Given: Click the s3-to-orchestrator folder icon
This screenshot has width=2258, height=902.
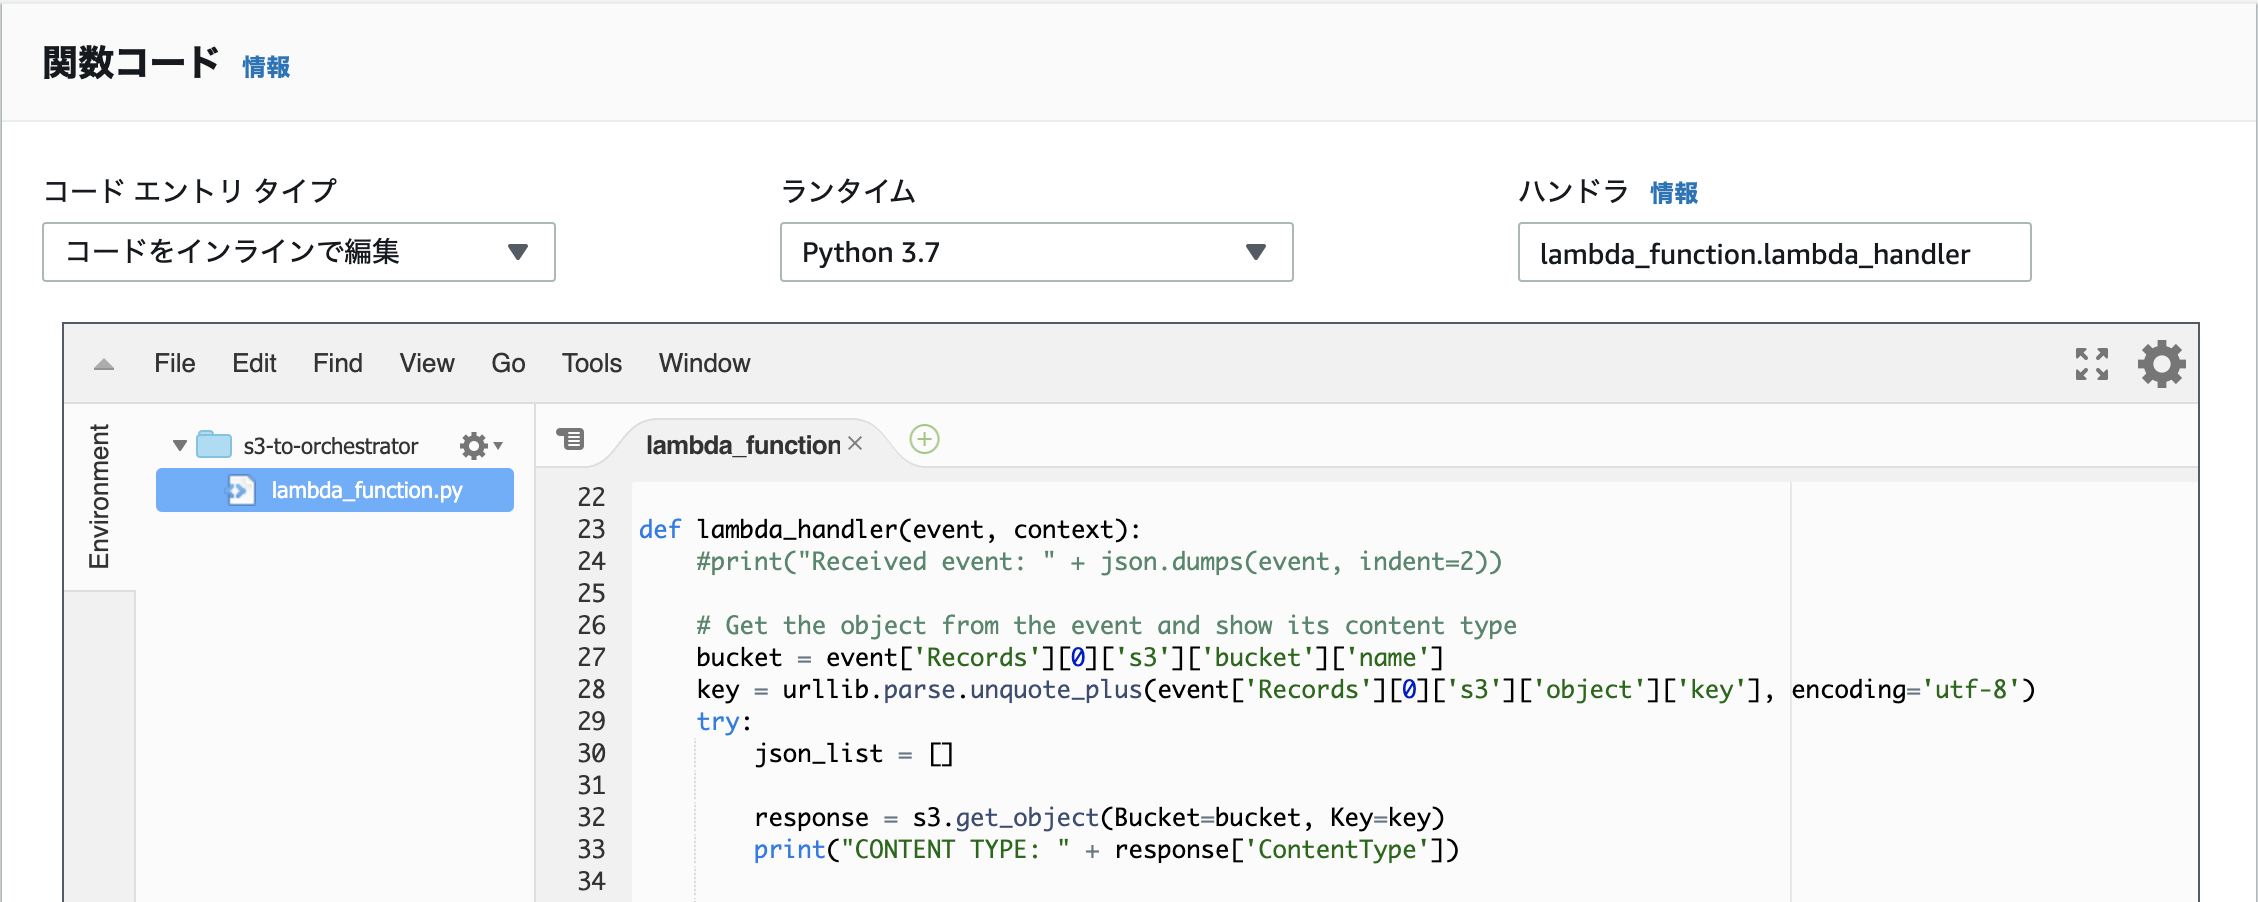Looking at the screenshot, I should click(x=214, y=445).
